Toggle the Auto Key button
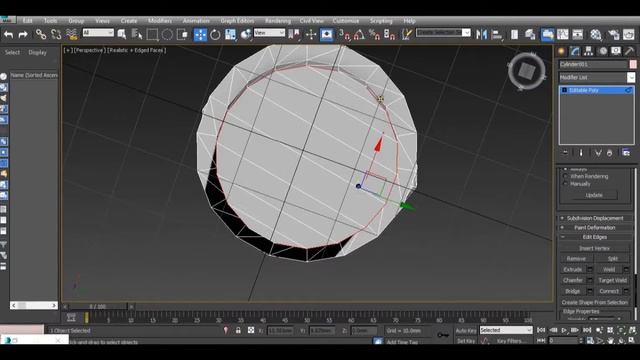640x360 pixels. 466,331
